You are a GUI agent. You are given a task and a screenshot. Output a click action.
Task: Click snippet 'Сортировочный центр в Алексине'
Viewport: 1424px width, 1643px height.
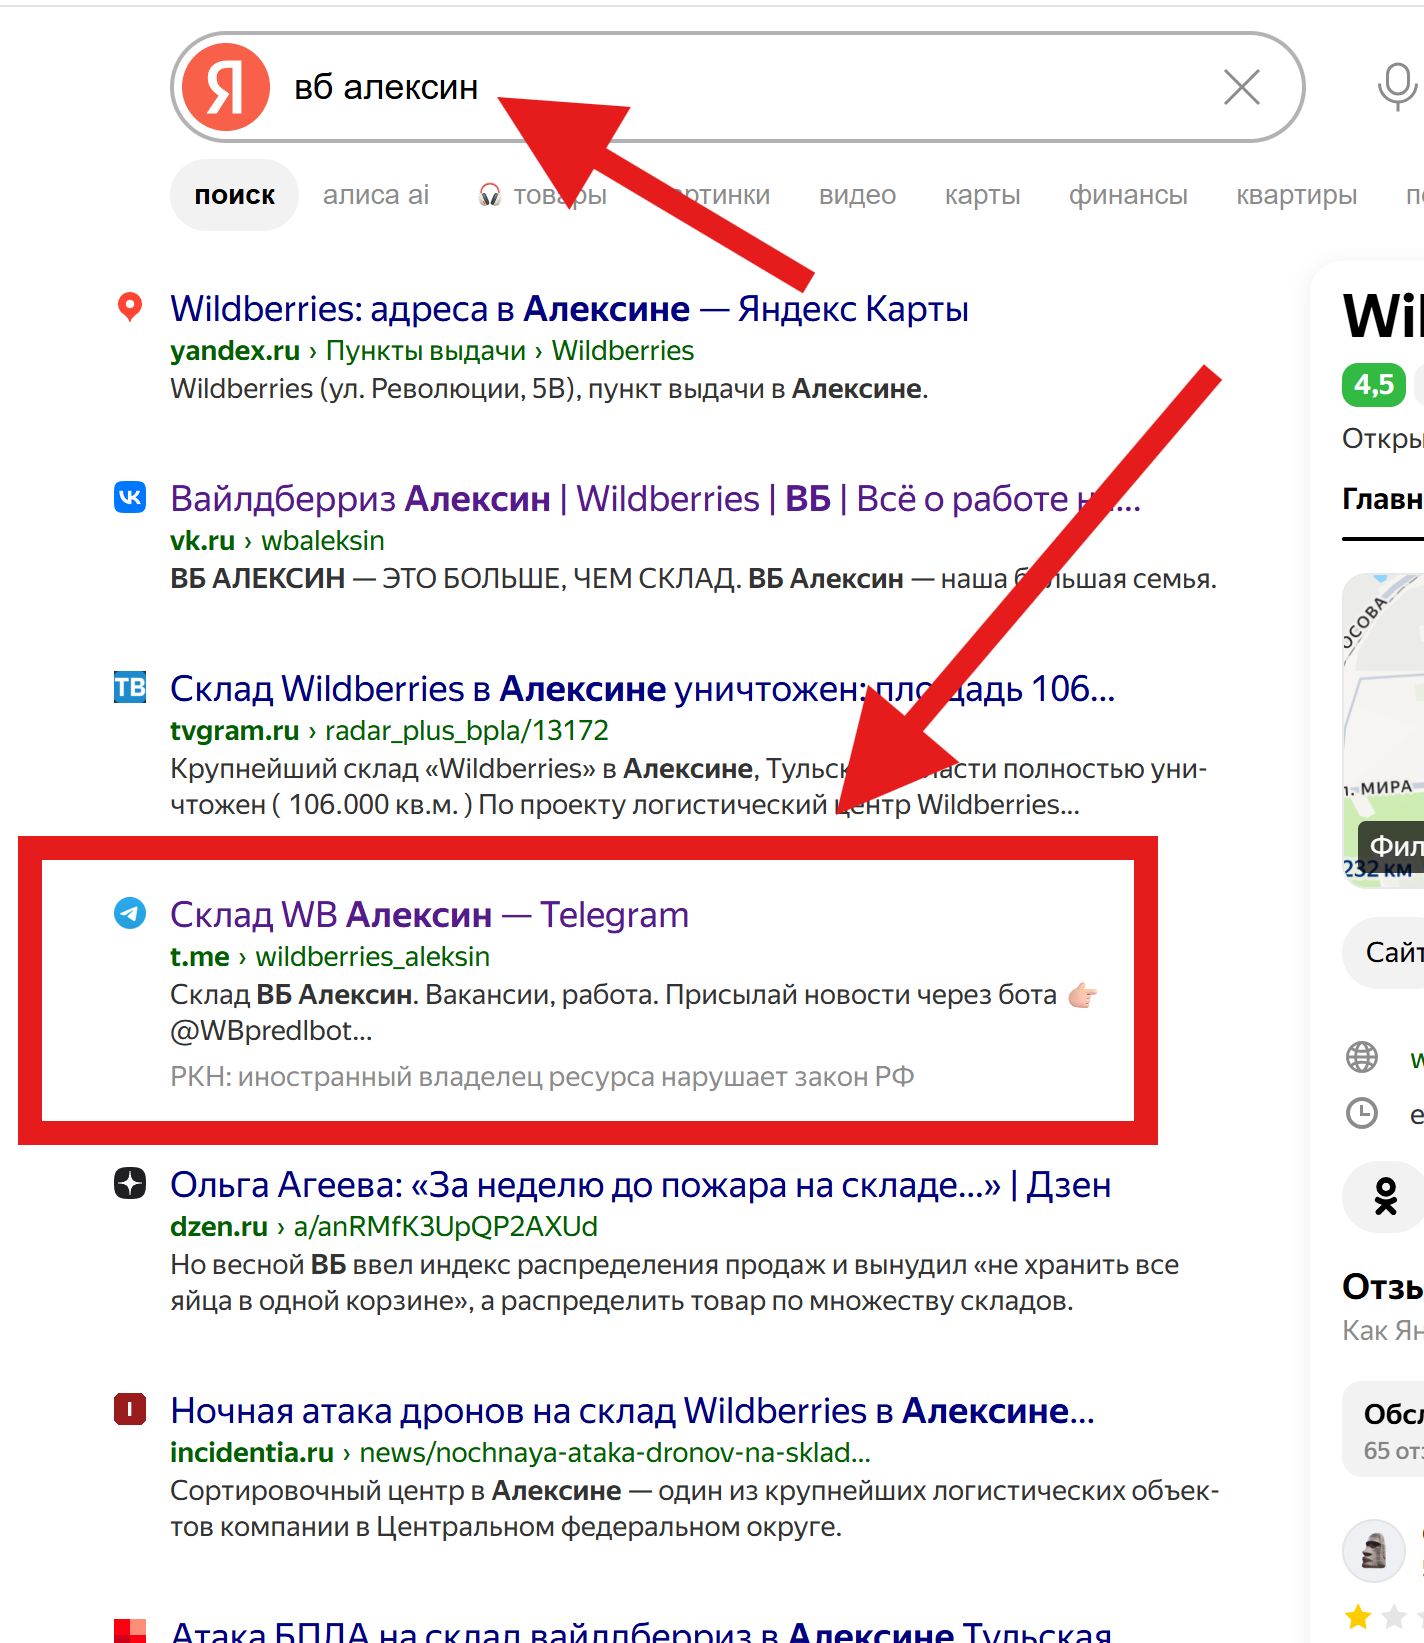[x=694, y=1509]
